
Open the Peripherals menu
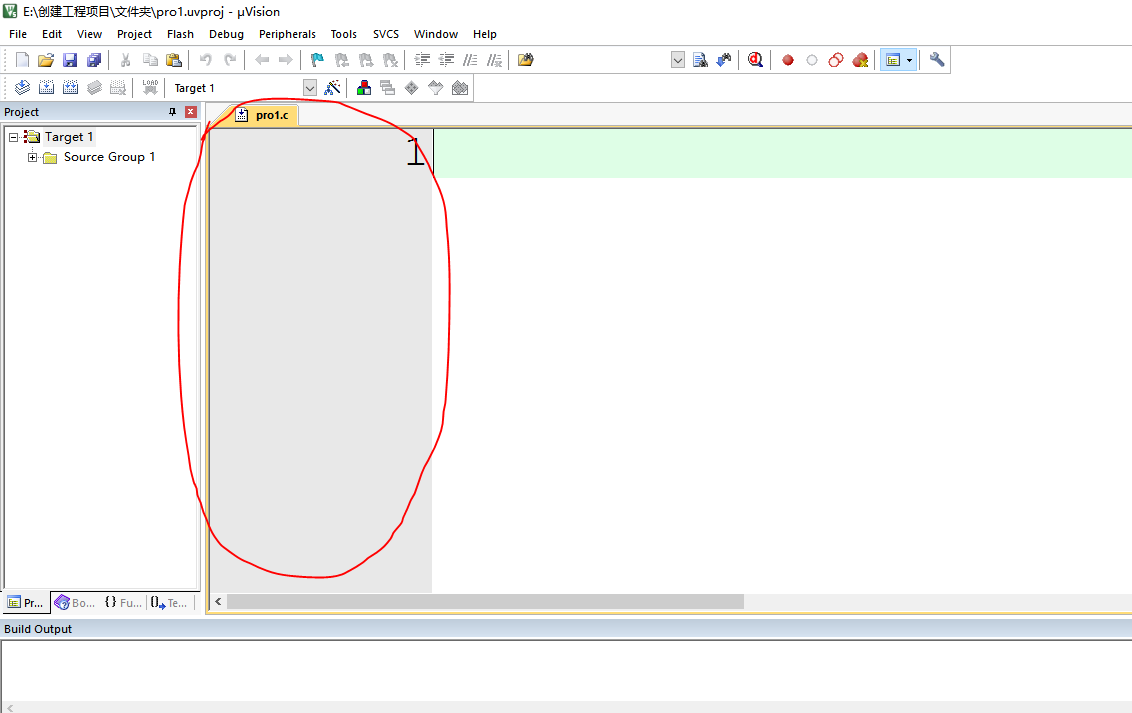pyautogui.click(x=287, y=34)
